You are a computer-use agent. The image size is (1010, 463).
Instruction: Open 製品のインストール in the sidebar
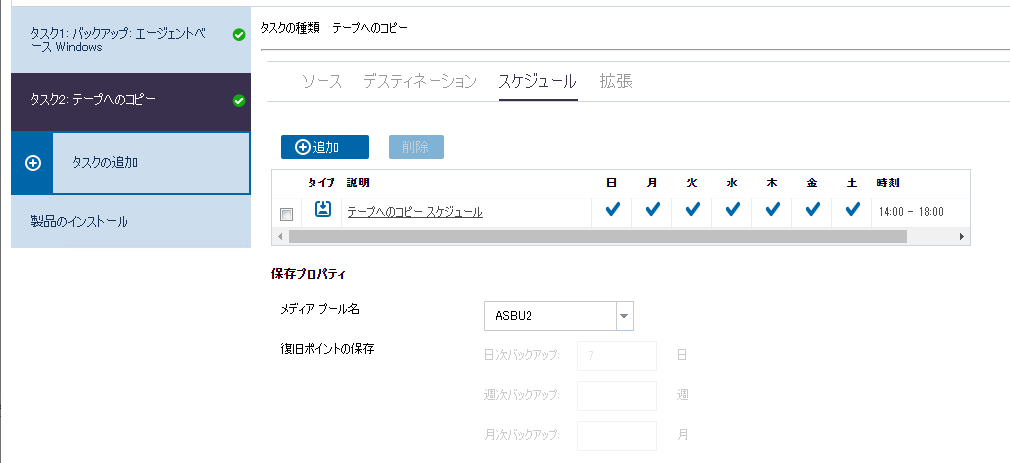click(131, 222)
